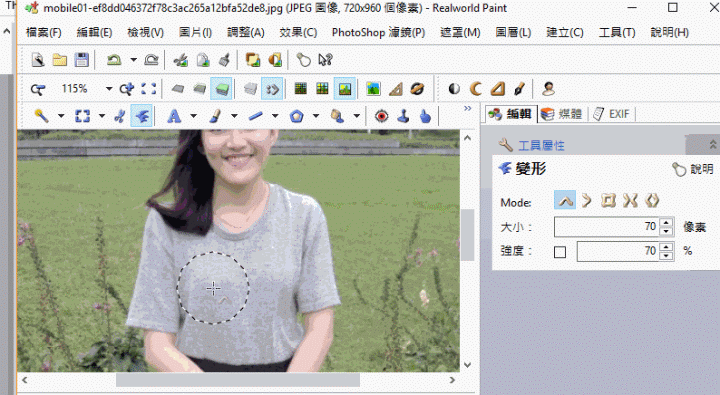Redo the last undone action
The width and height of the screenshot is (720, 395).
[x=151, y=60]
